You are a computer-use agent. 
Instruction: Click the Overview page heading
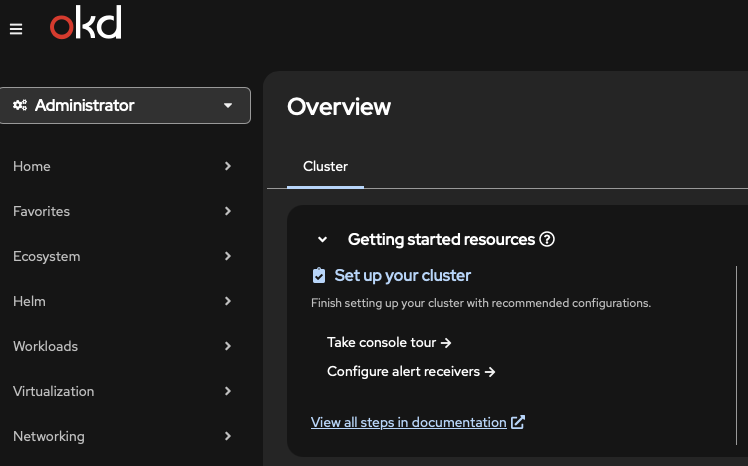tap(339, 106)
